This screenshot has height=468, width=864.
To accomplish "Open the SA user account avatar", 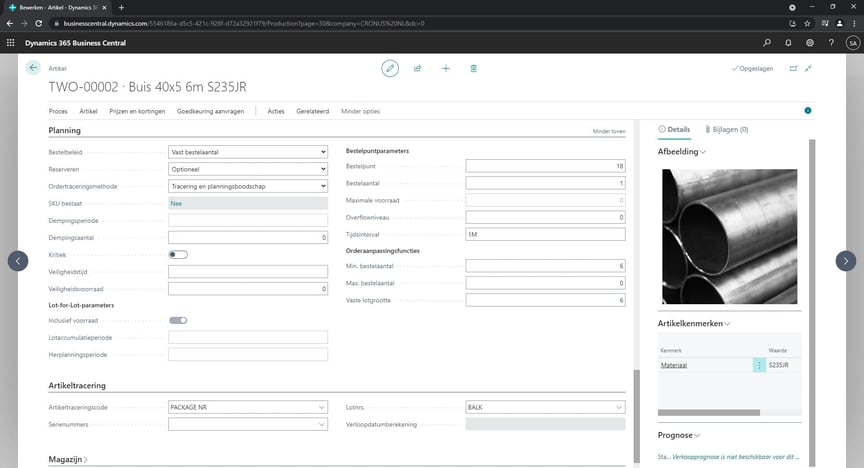I will pyautogui.click(x=853, y=42).
